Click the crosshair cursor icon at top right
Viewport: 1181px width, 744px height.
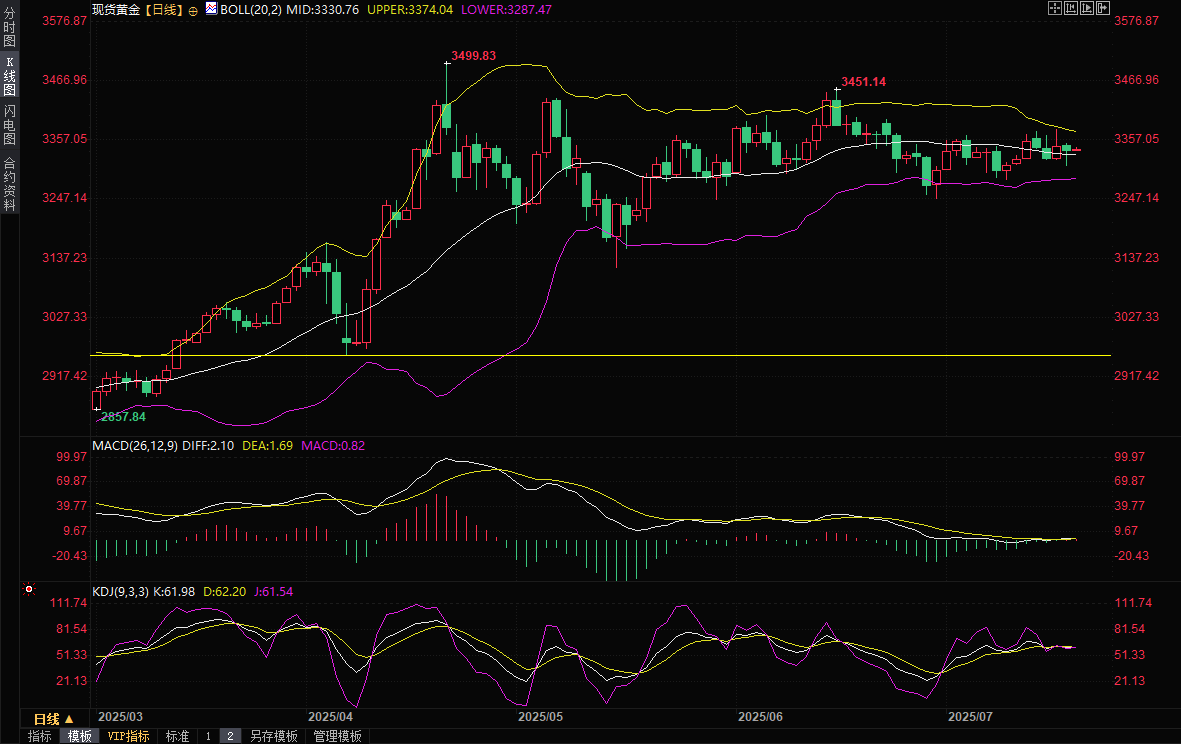pos(1054,8)
